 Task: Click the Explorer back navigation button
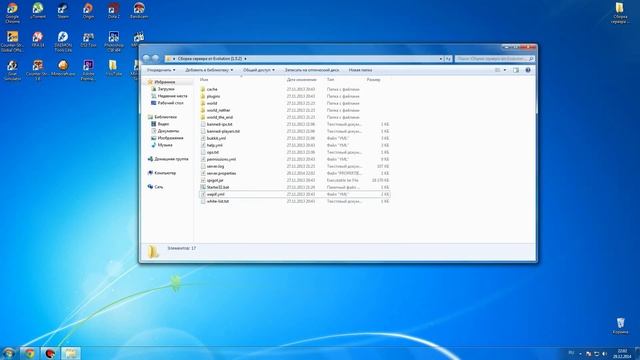click(x=146, y=58)
